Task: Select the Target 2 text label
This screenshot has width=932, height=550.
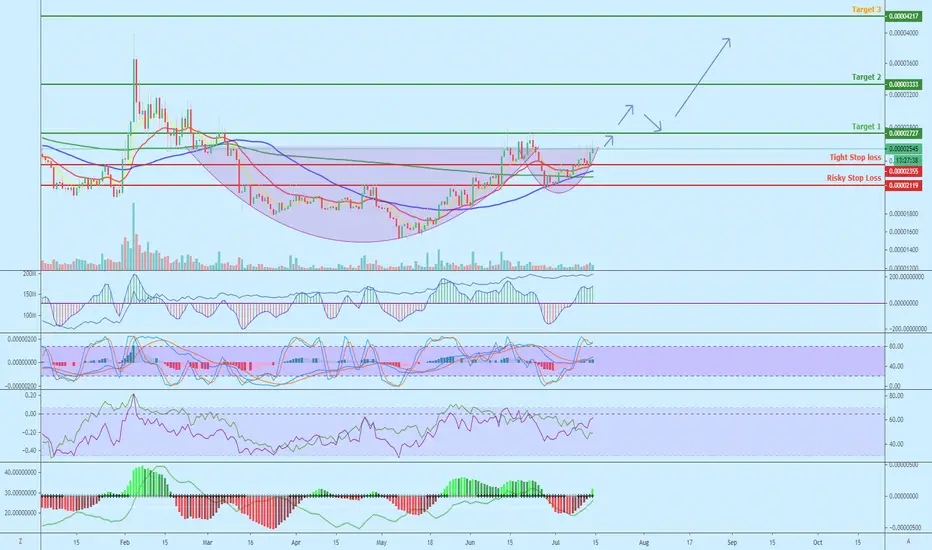Action: pos(867,77)
